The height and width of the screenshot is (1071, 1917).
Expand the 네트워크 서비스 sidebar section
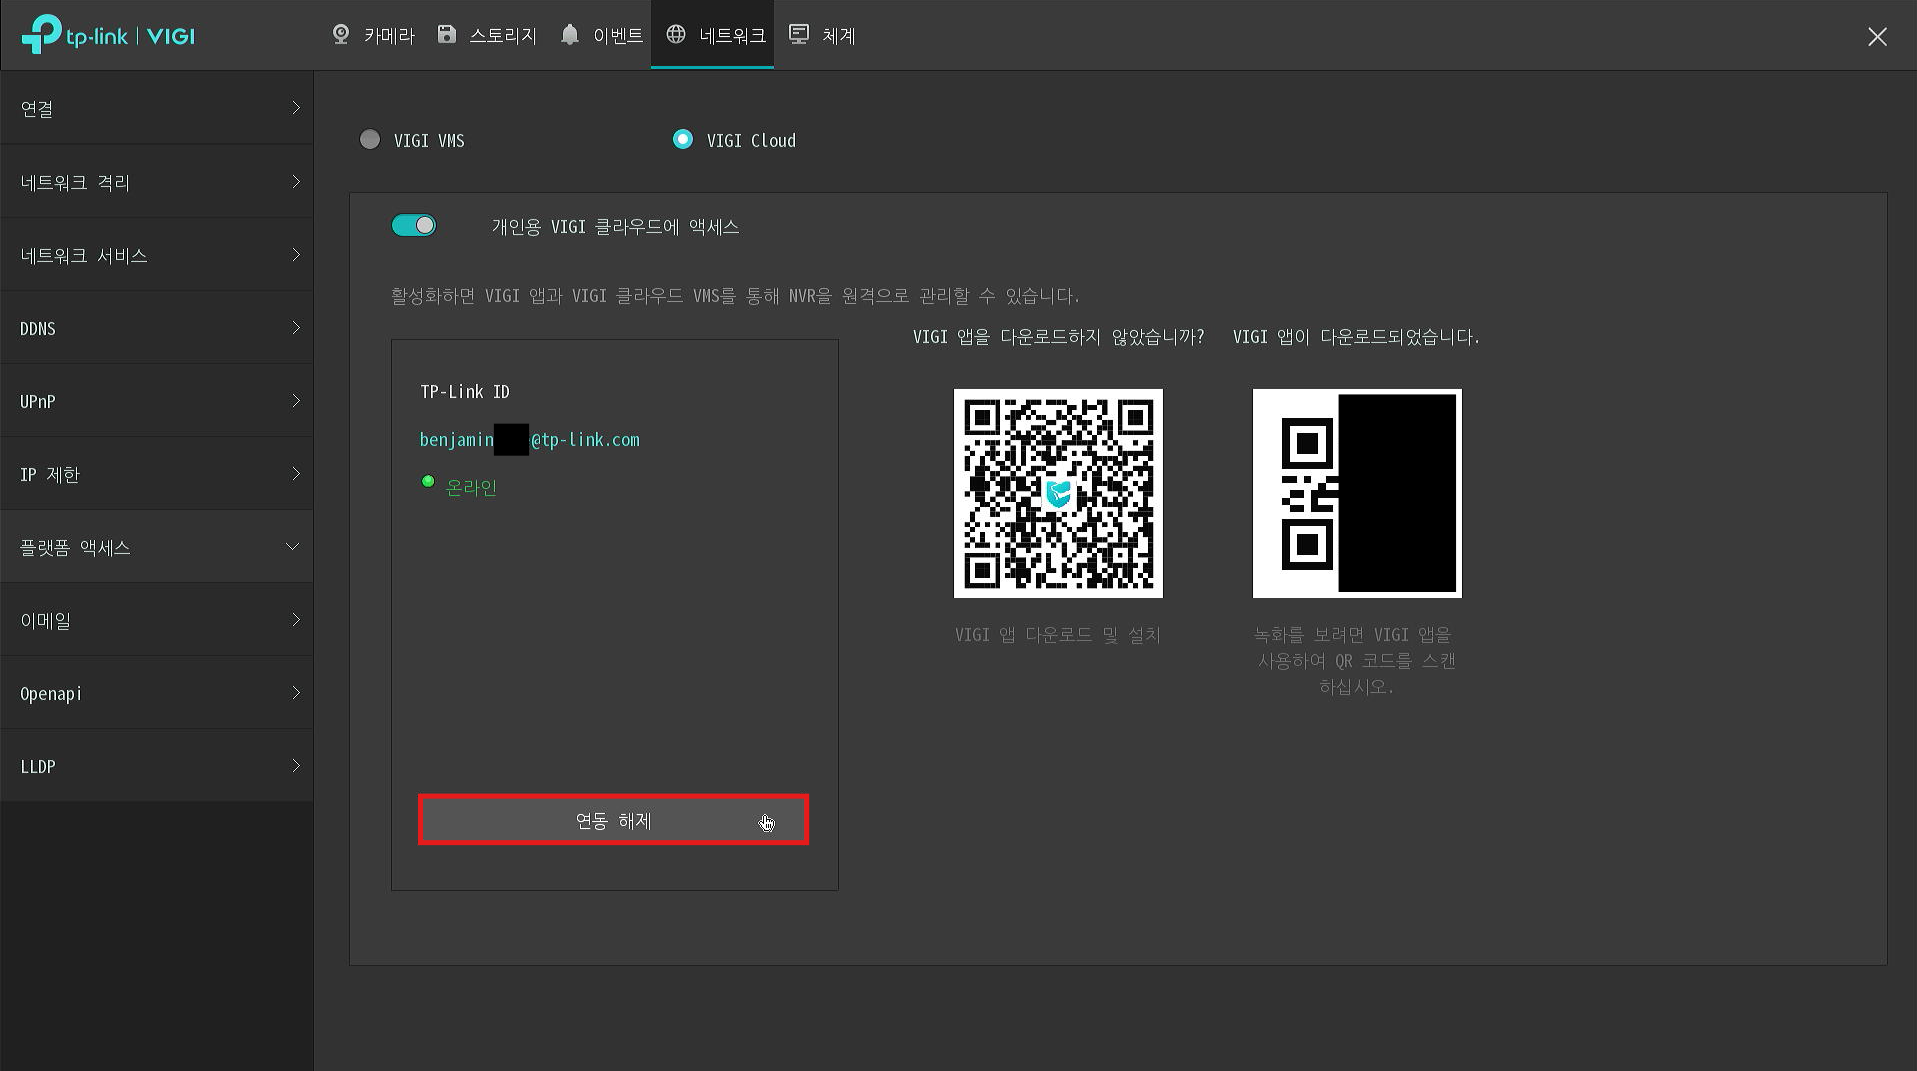pos(157,255)
